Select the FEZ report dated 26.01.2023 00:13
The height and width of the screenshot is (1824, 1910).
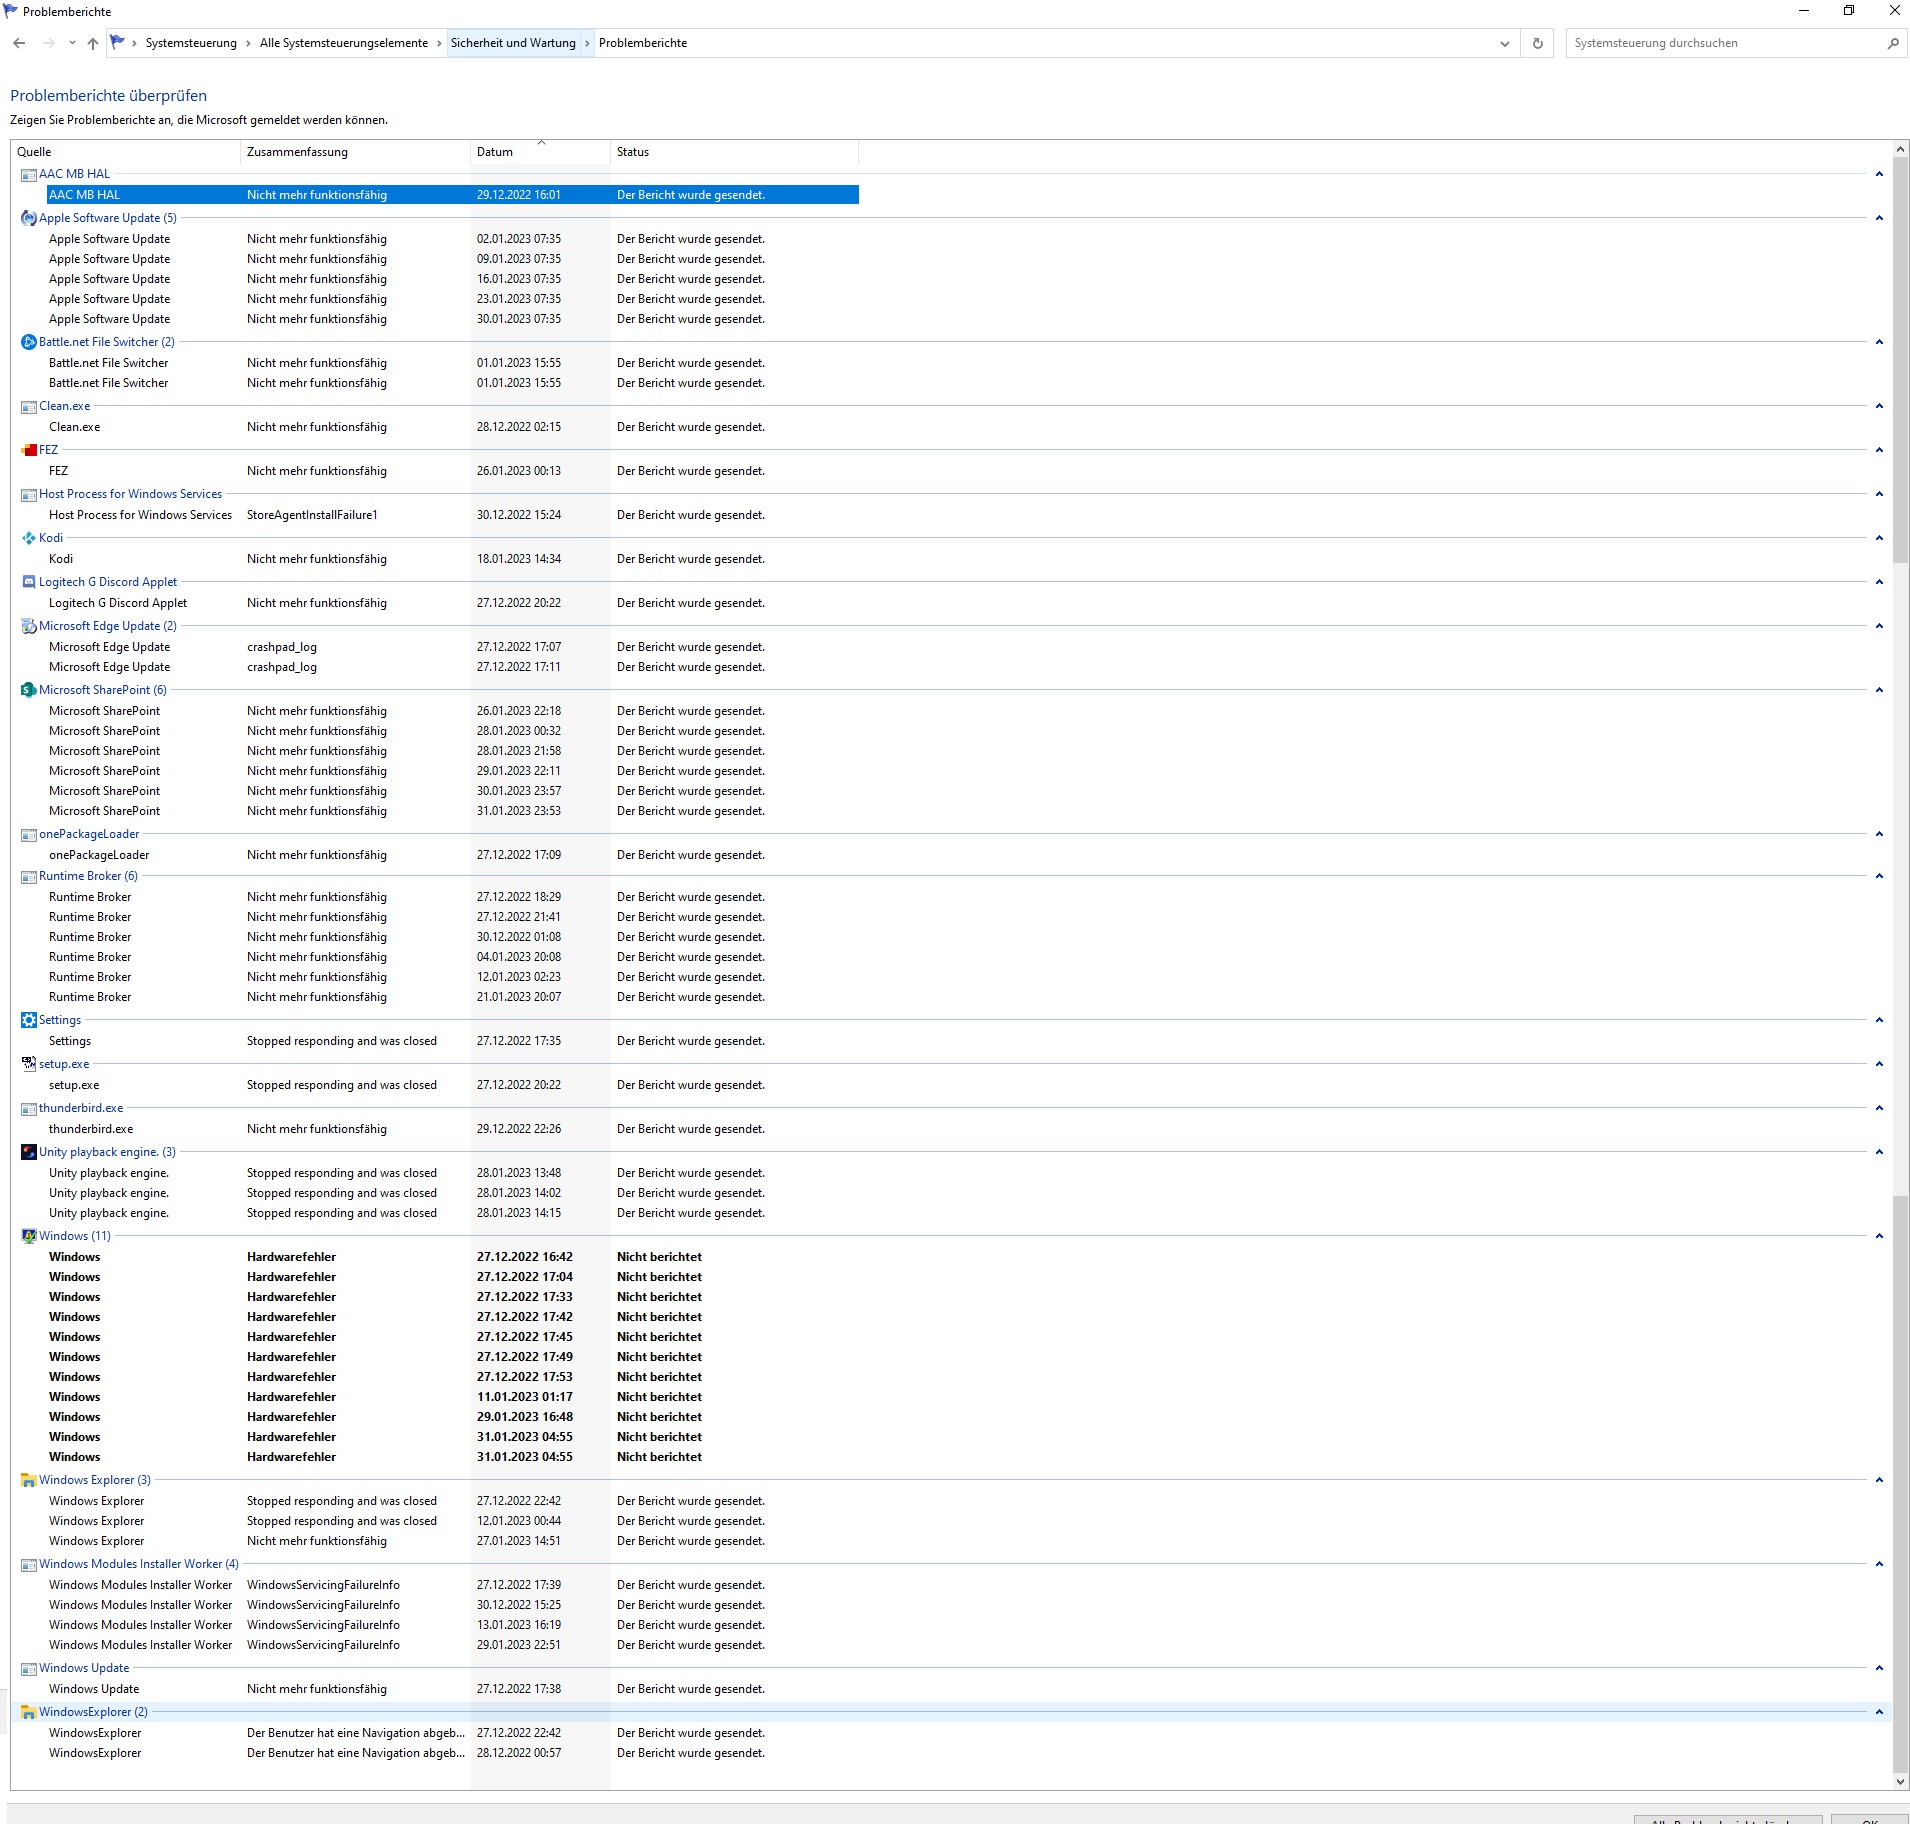tap(453, 471)
